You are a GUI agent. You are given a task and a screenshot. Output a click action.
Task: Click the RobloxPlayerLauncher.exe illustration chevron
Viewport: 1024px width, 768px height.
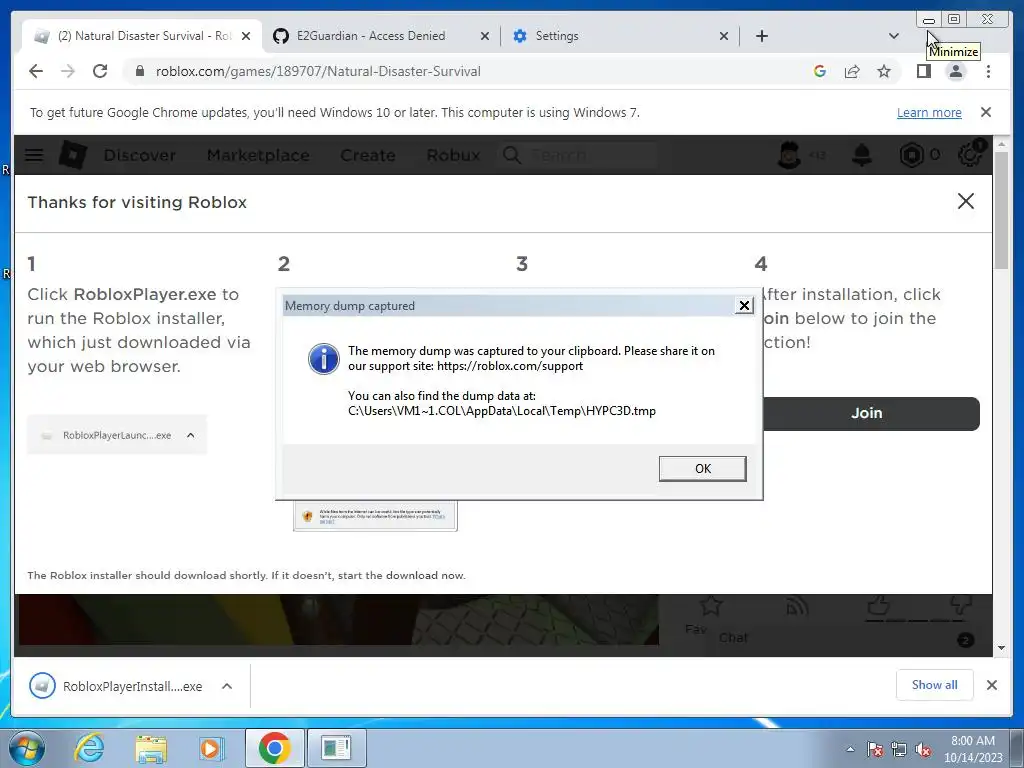pos(191,435)
